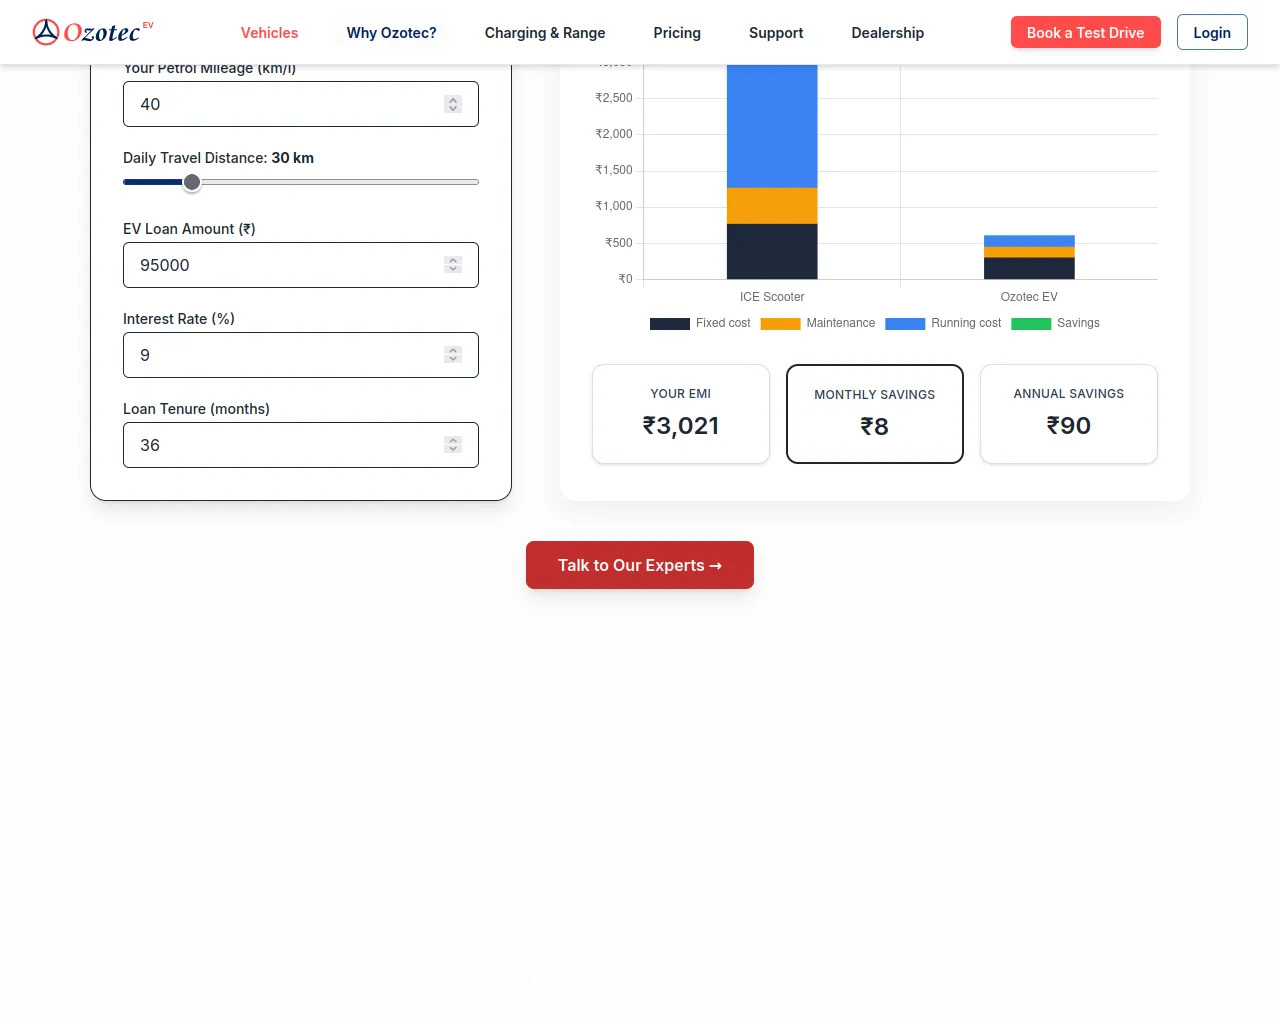Click the "ICE Scooter" axis label
1280x1024 pixels.
click(x=772, y=297)
